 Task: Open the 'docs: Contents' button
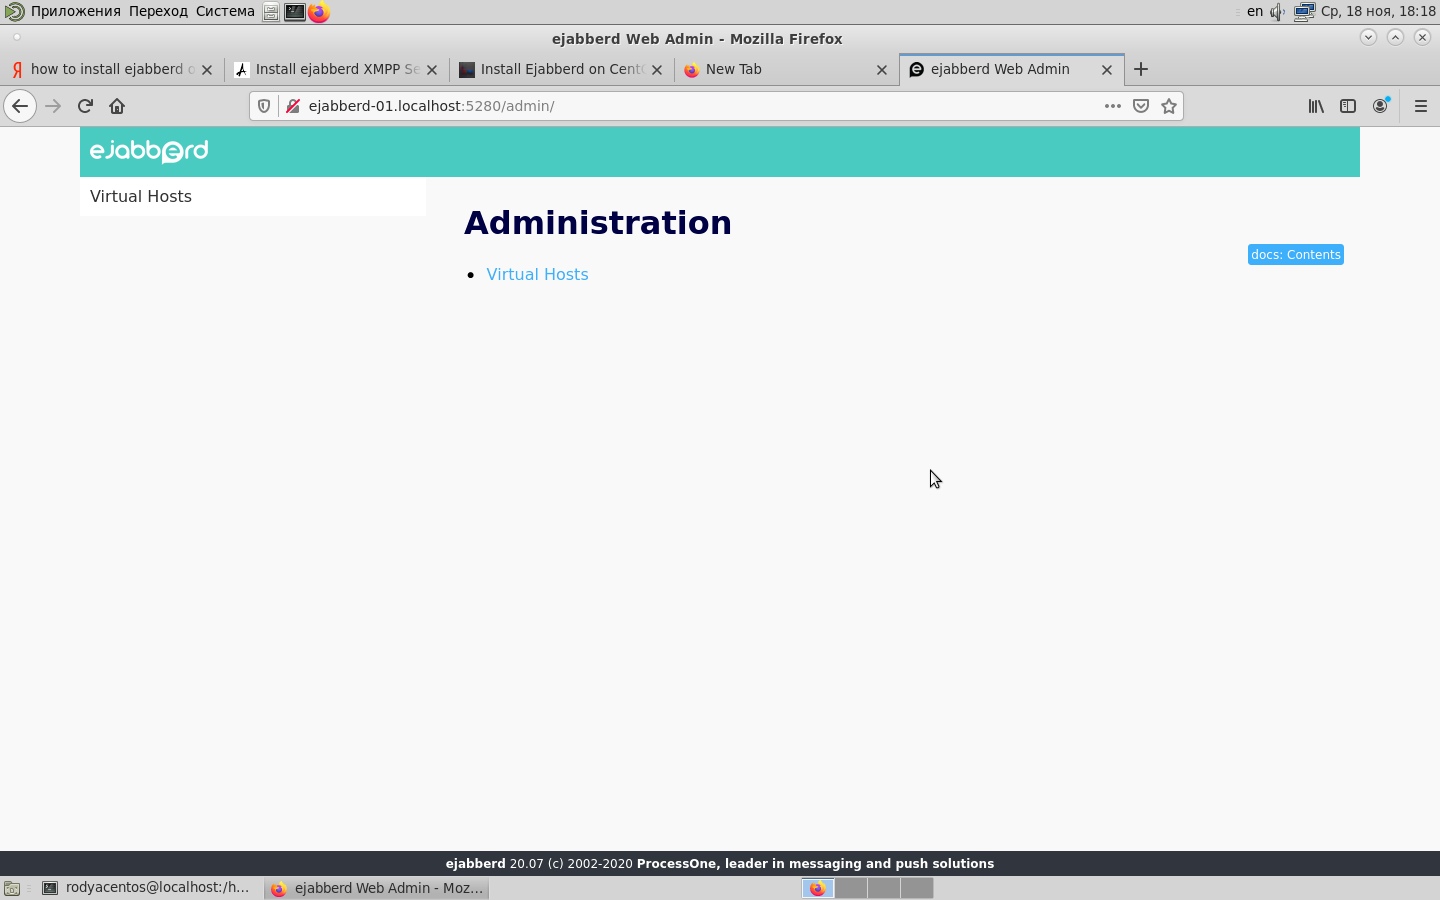[1295, 255]
